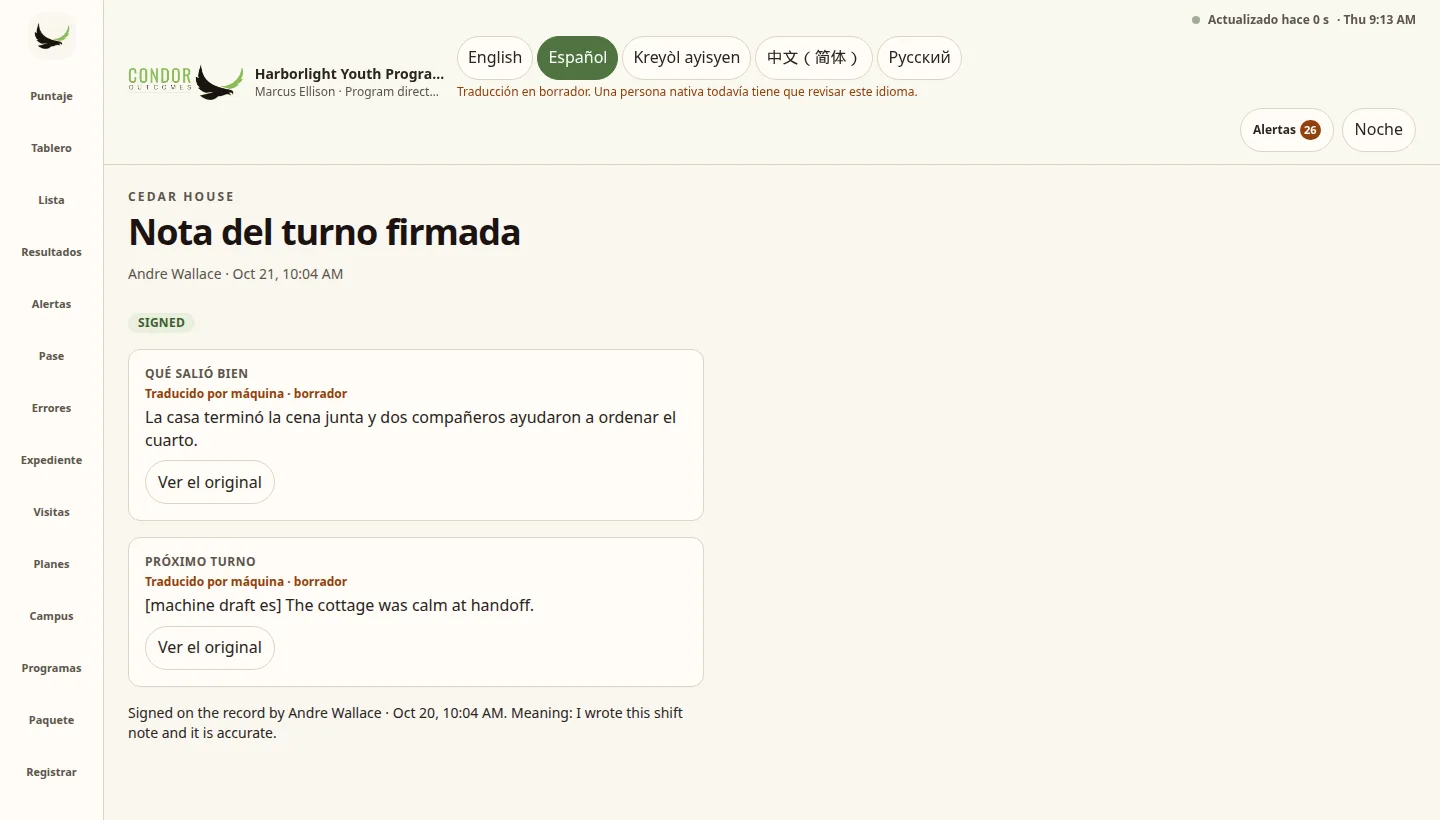Click Marcus Ellison program director text

347,92
